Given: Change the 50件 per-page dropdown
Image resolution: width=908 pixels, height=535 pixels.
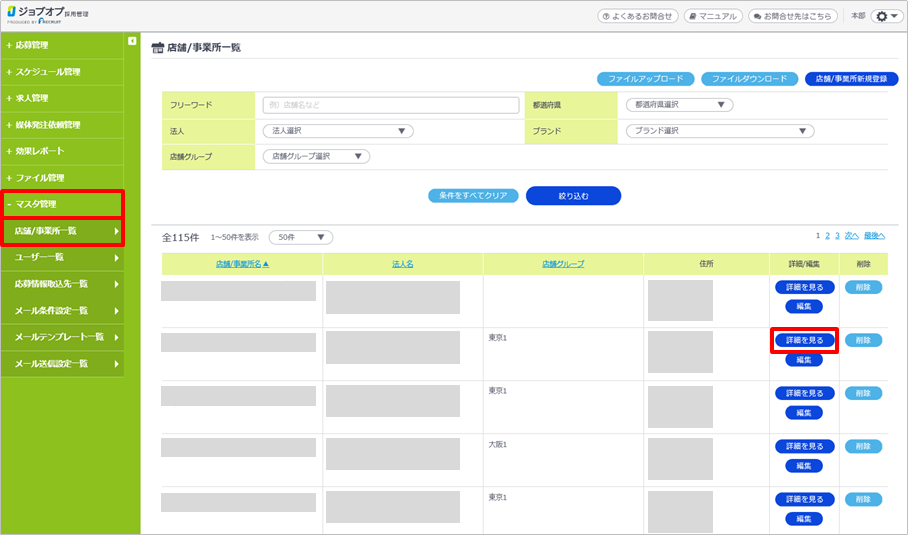Looking at the screenshot, I should coord(300,238).
